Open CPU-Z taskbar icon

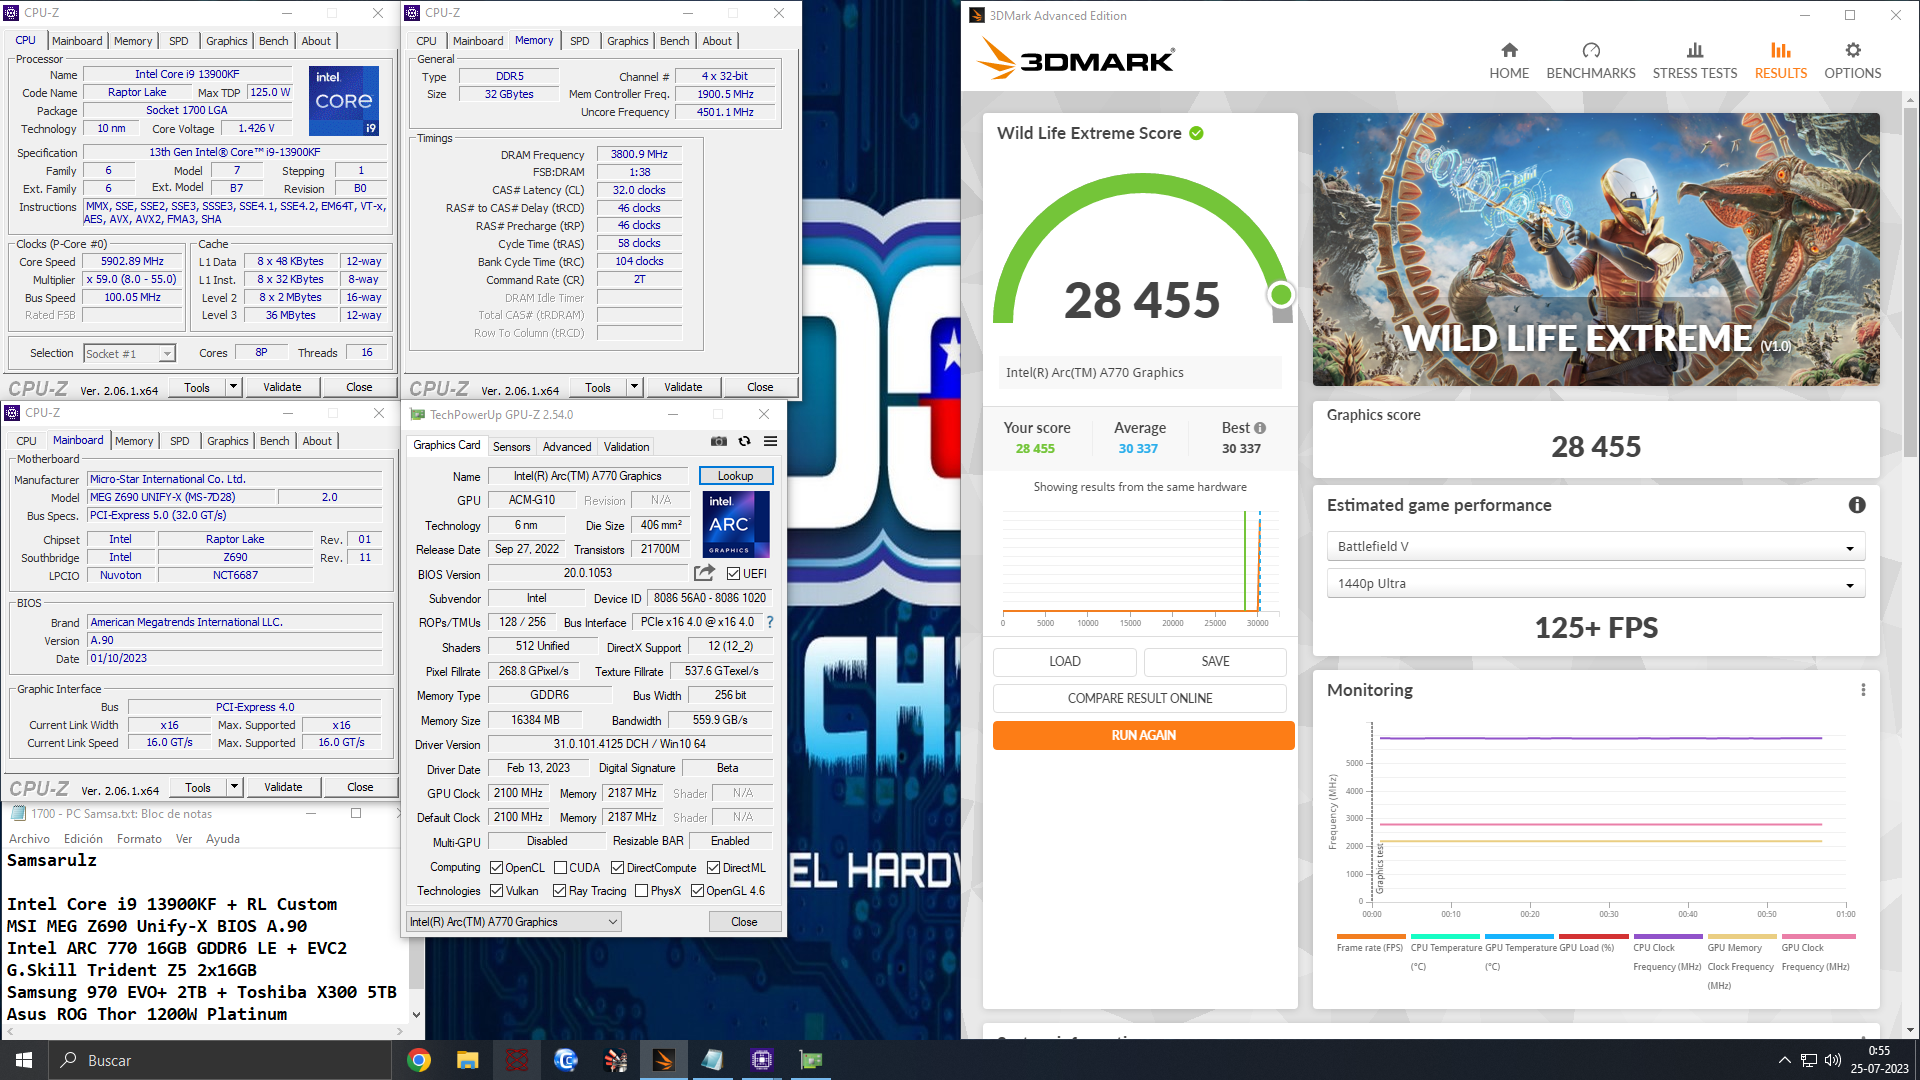(761, 1060)
